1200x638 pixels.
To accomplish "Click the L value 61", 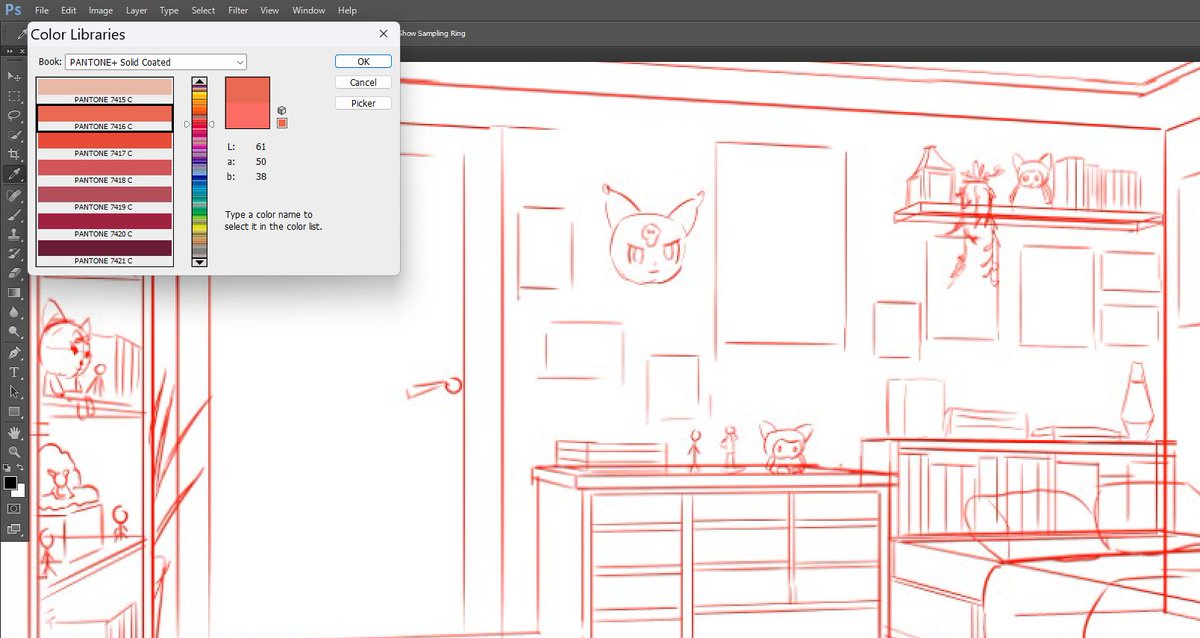I will (x=260, y=147).
